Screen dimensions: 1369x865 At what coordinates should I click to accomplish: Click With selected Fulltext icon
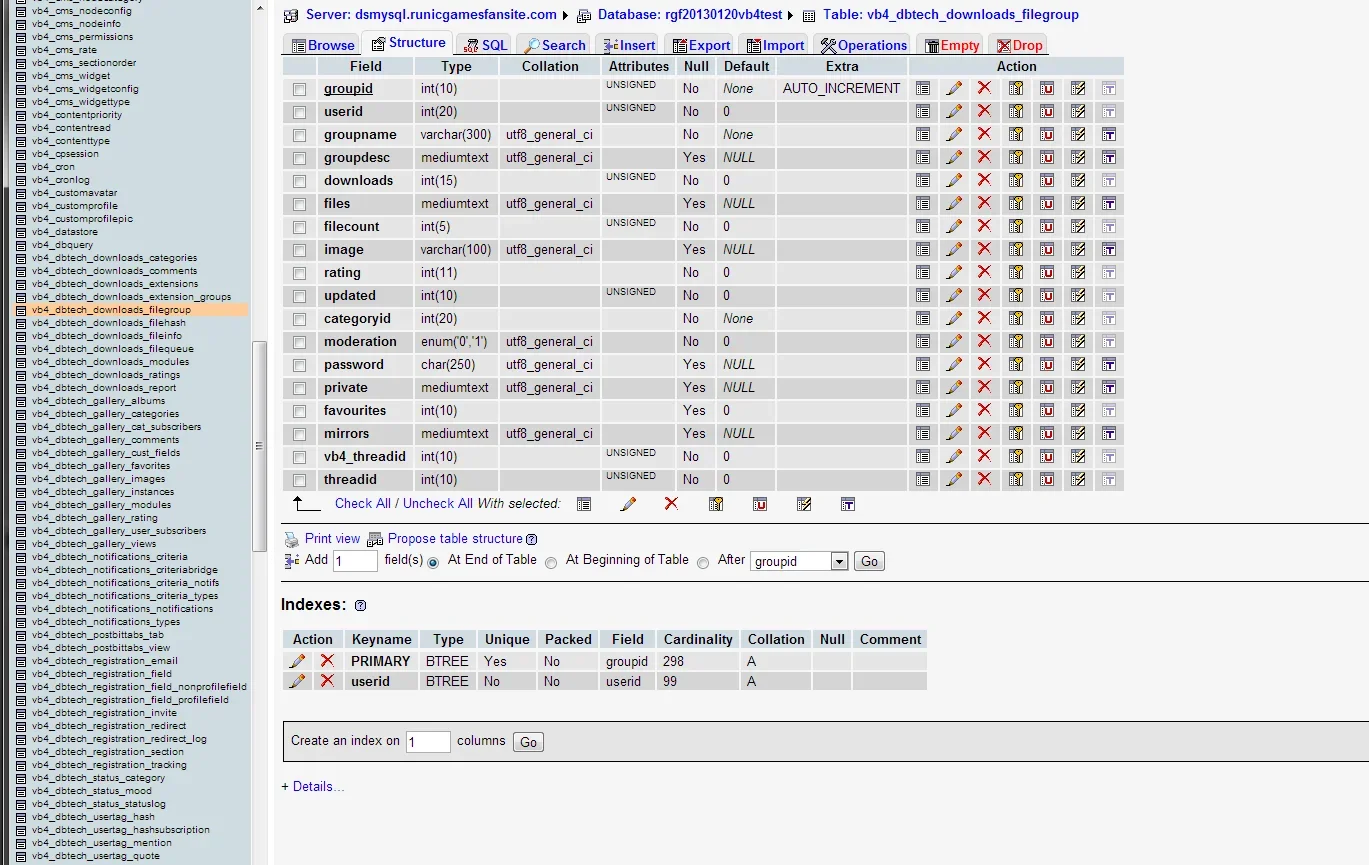pyautogui.click(x=848, y=504)
